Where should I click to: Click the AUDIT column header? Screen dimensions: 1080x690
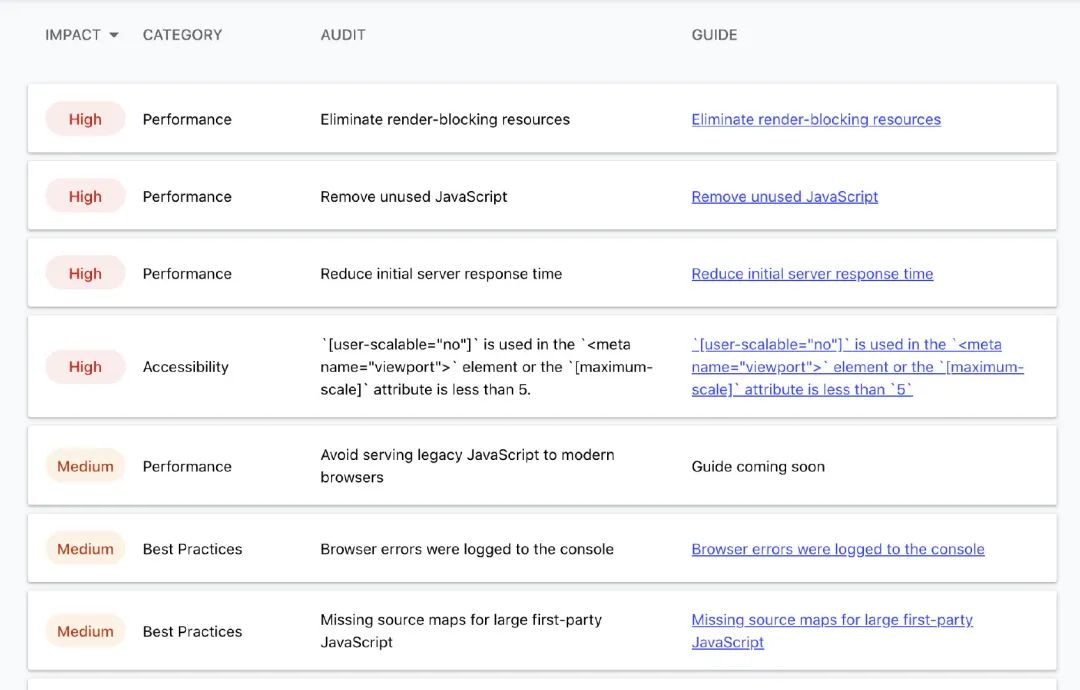click(x=343, y=35)
